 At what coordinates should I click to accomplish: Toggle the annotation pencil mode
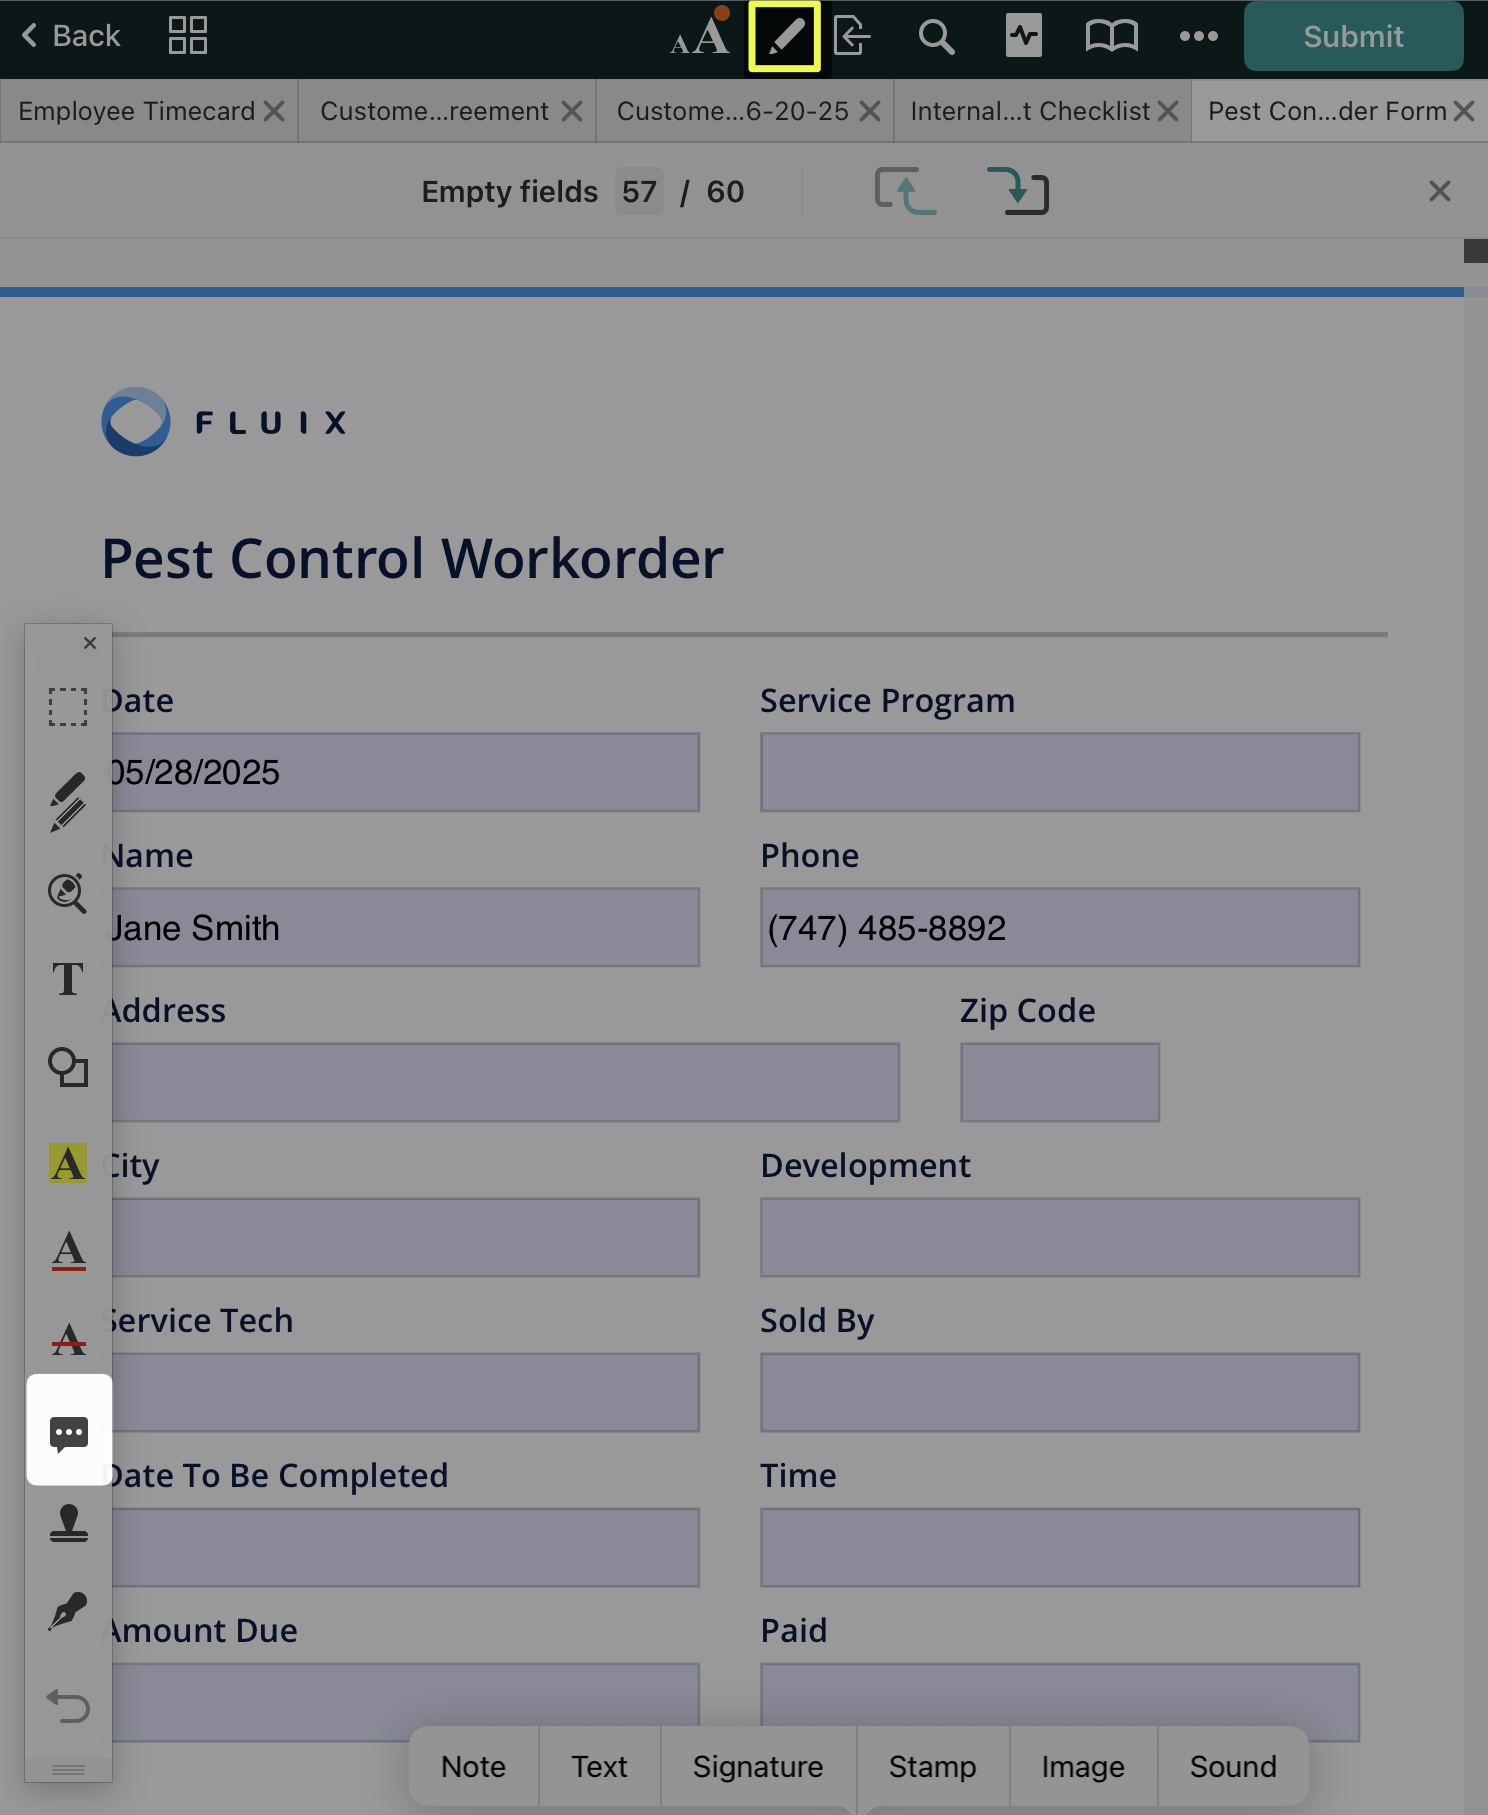(784, 37)
